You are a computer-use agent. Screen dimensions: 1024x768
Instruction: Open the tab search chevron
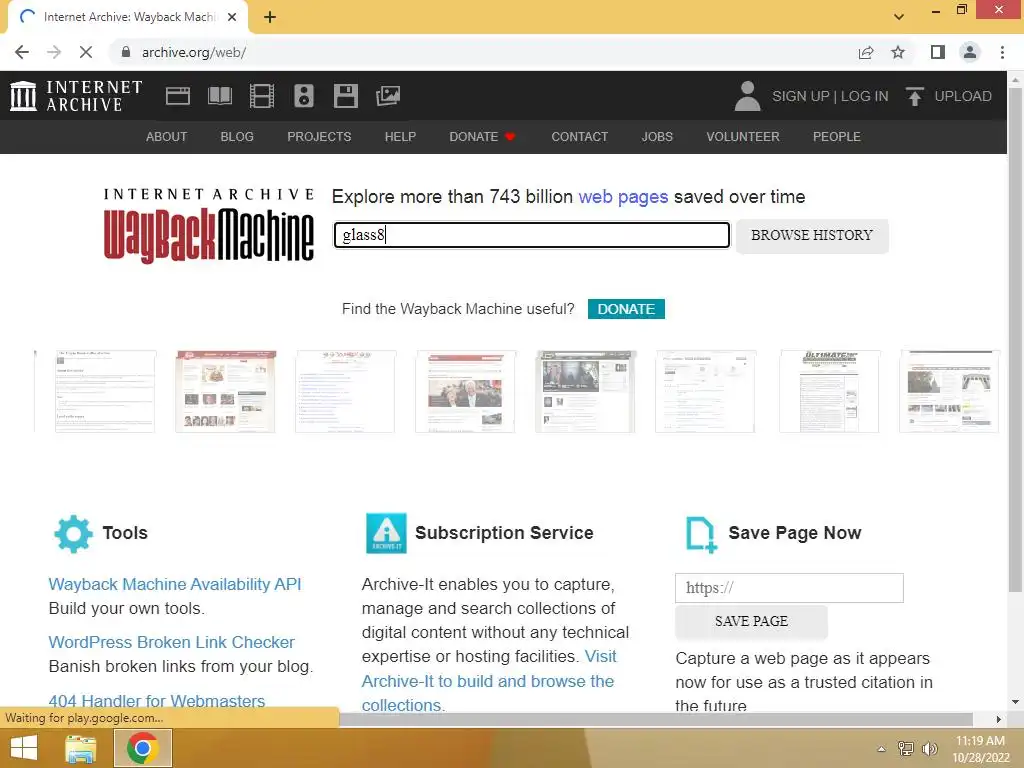coord(899,17)
